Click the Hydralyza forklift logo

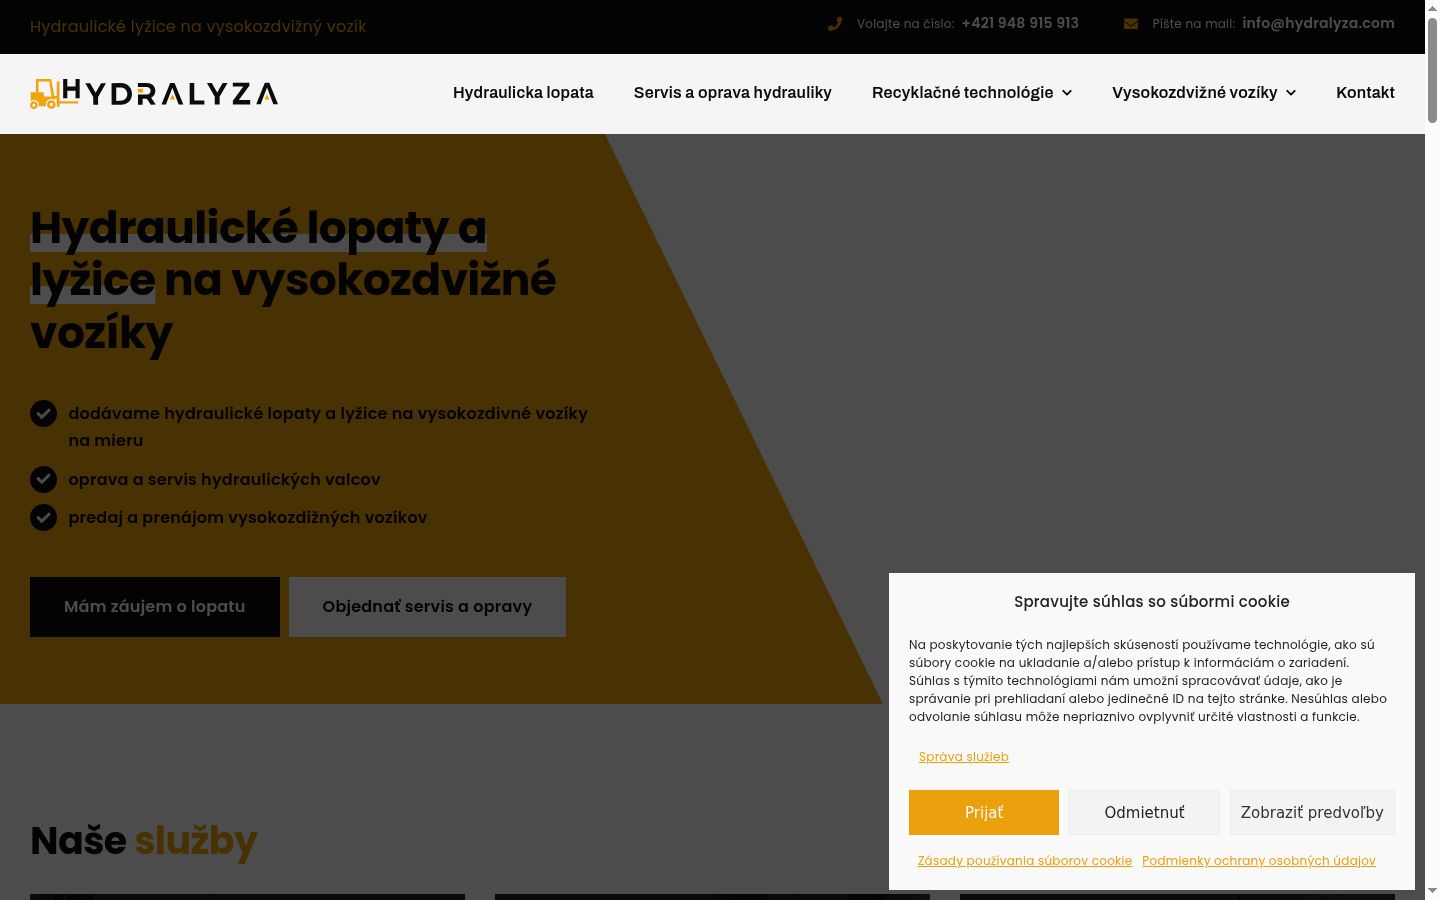click(154, 93)
